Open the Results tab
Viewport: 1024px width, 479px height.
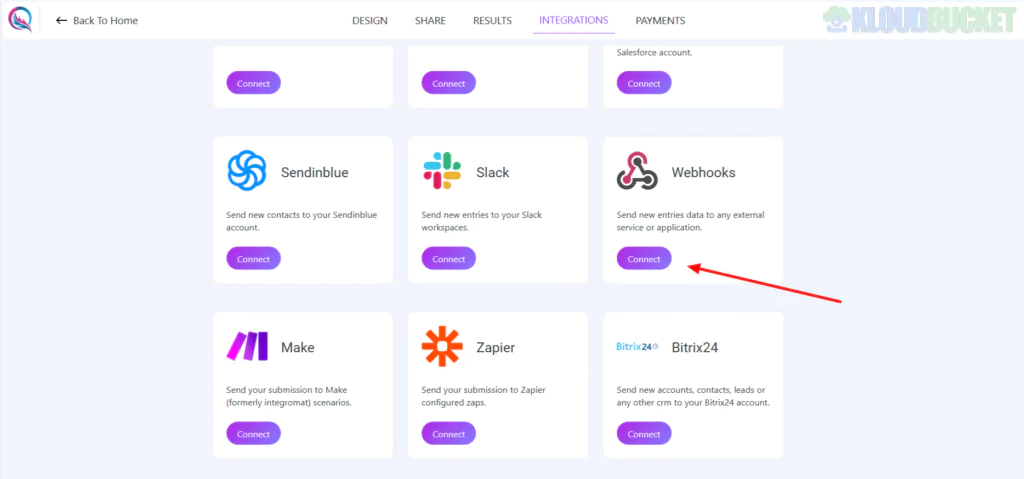(492, 20)
